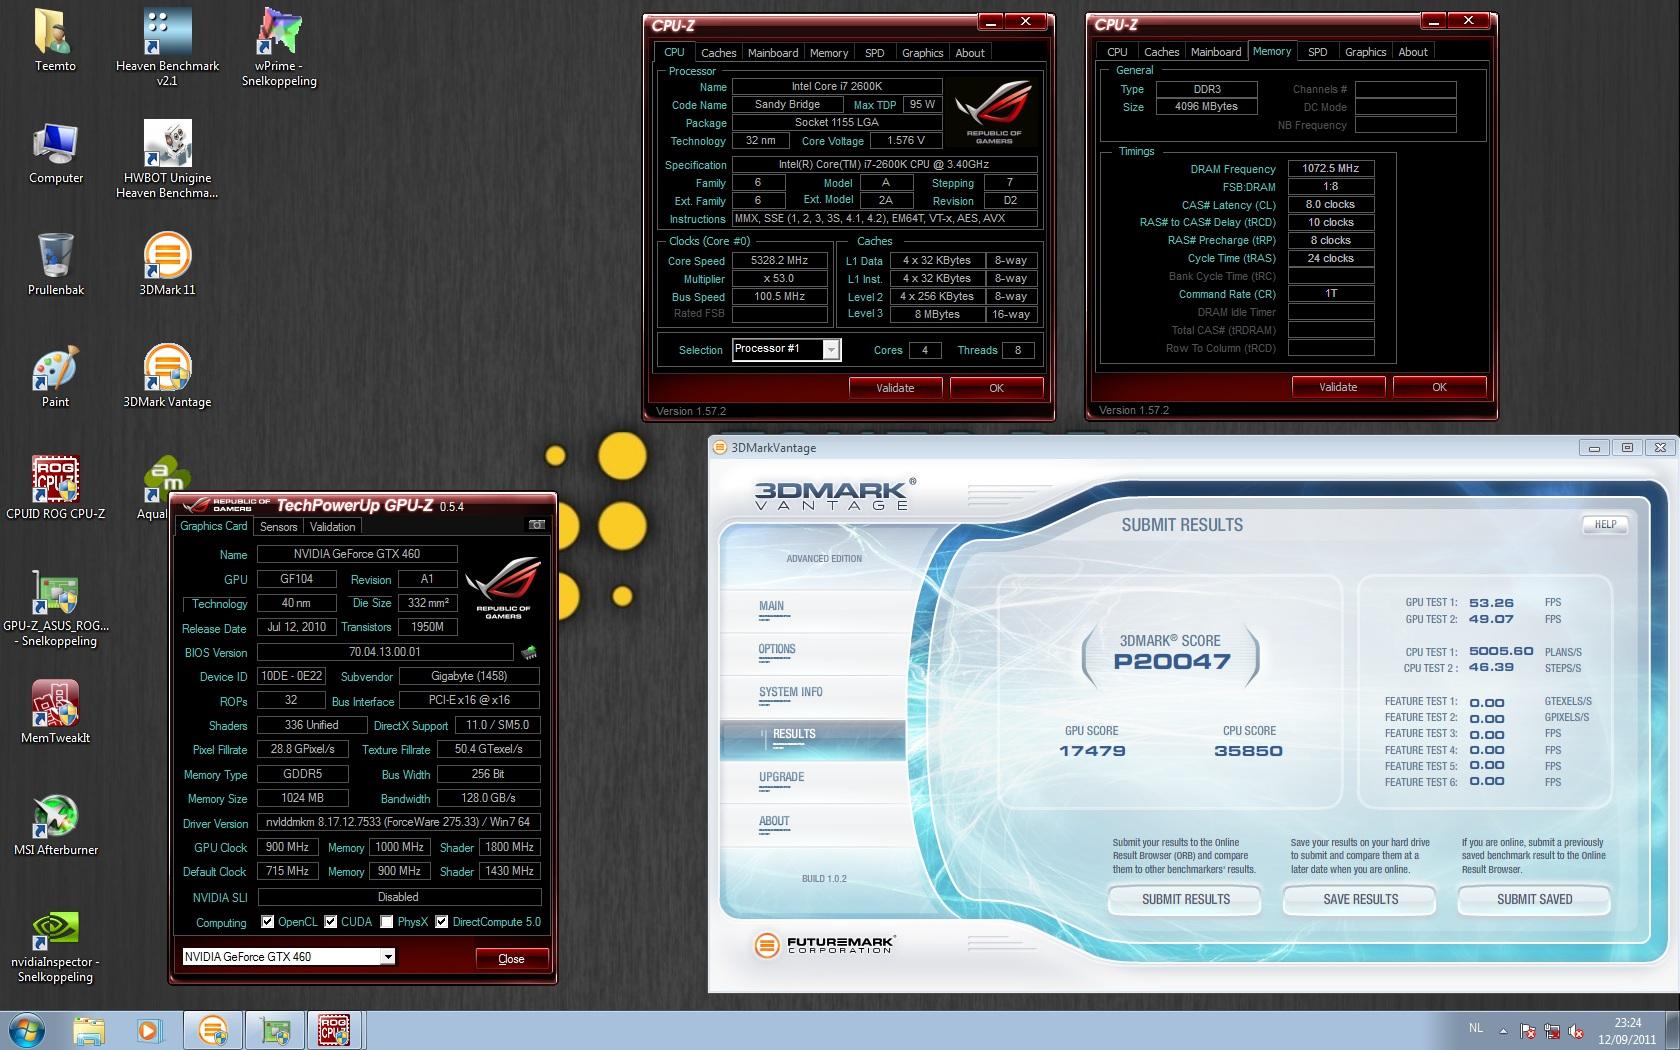
Task: Open the wPrime shortcut icon
Action: point(279,47)
